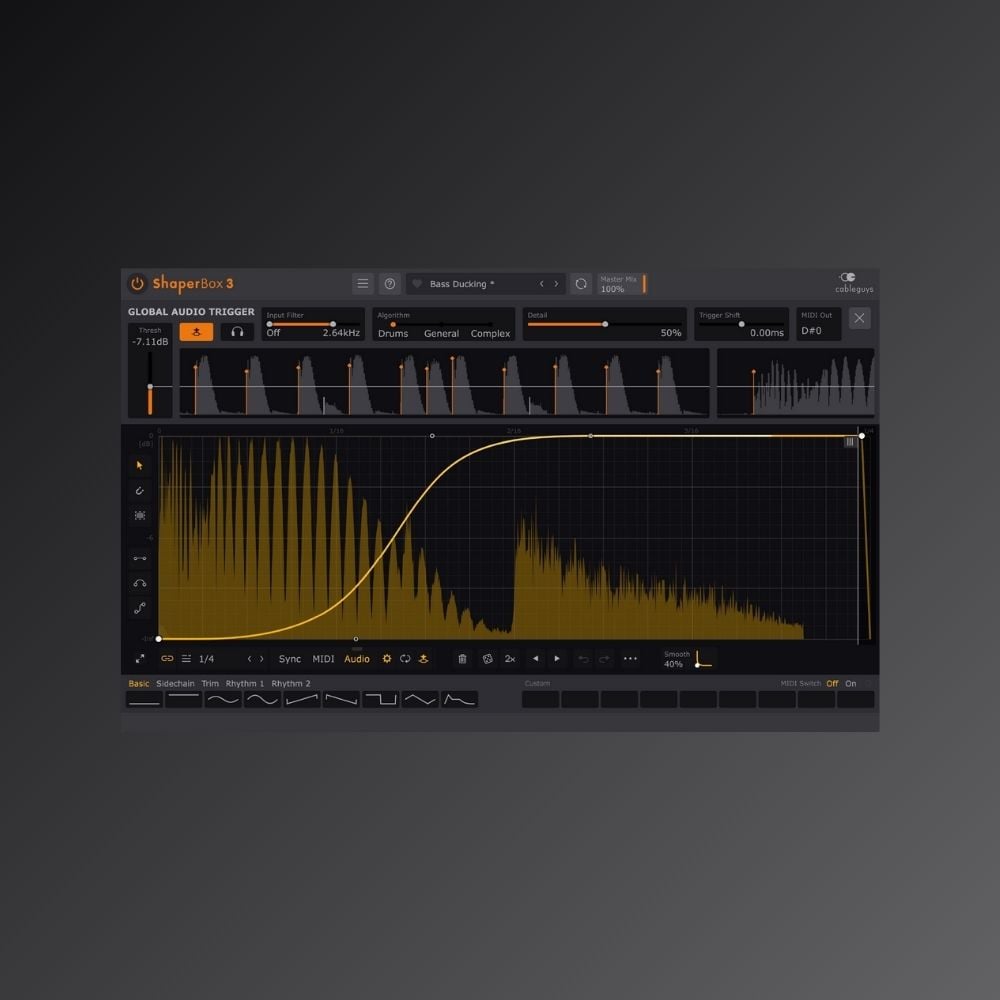Click the circular refresh icon next to presets
The image size is (1000, 1000).
581,284
